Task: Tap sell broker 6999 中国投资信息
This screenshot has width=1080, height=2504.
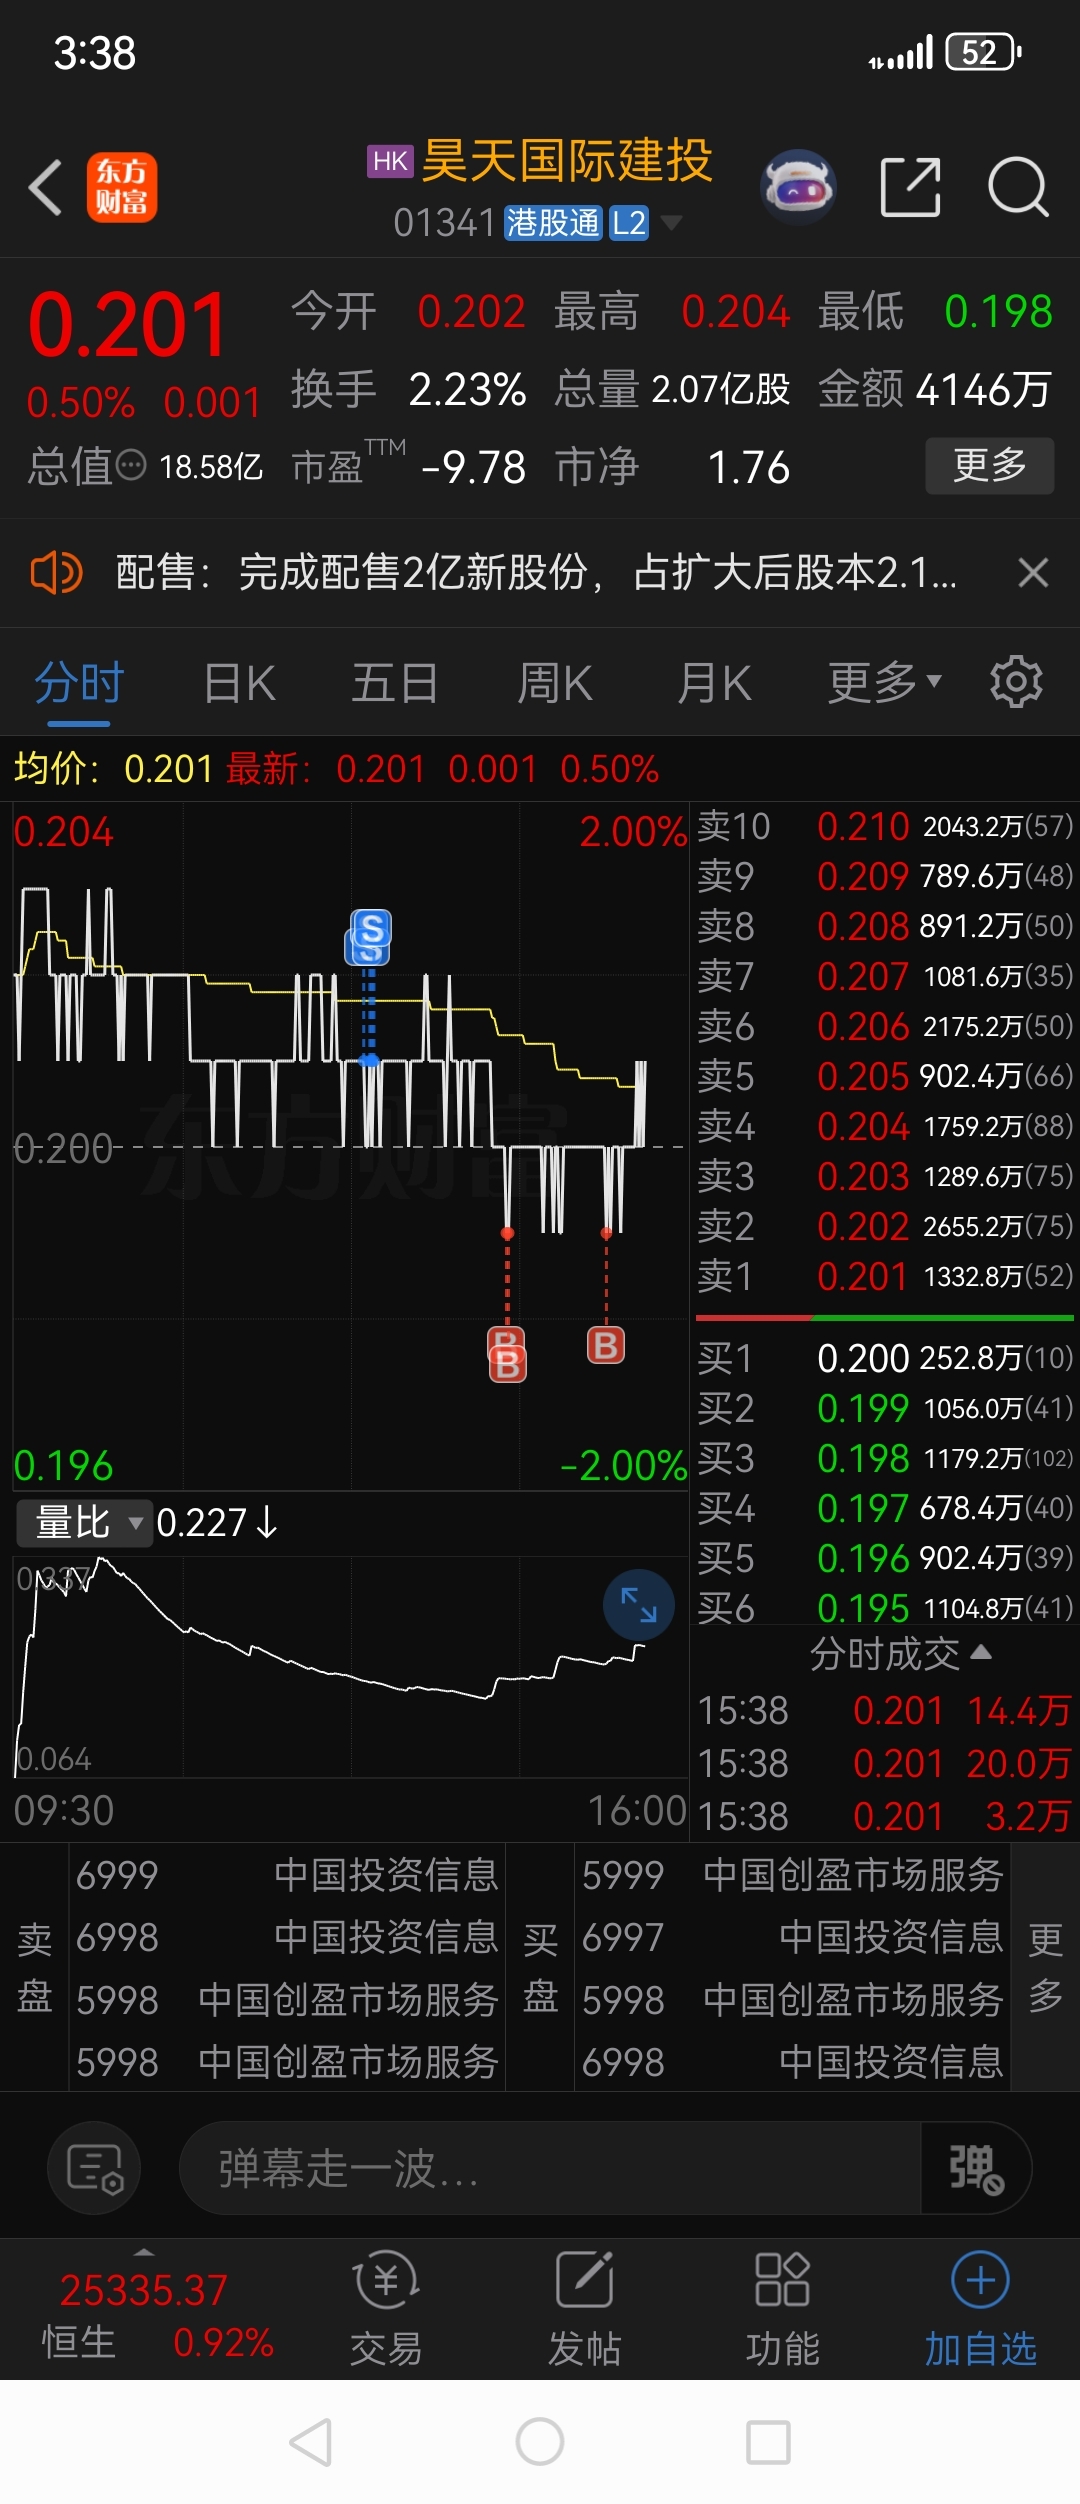Action: pyautogui.click(x=287, y=1875)
